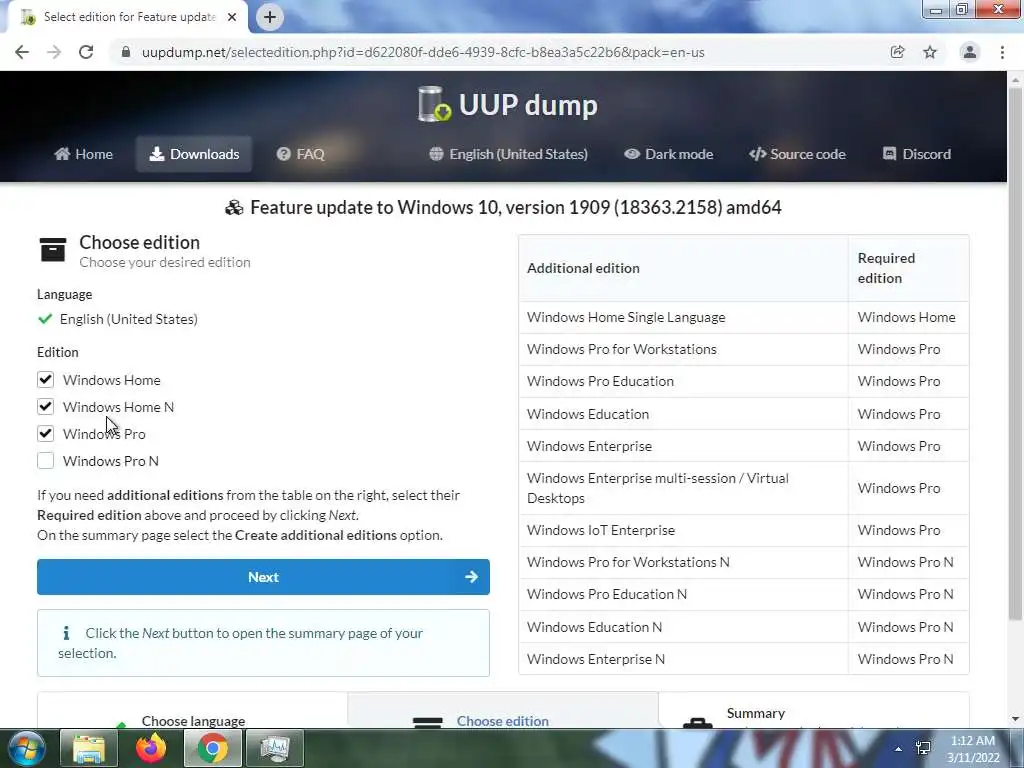Open Windows Explorer from taskbar

(x=89, y=748)
